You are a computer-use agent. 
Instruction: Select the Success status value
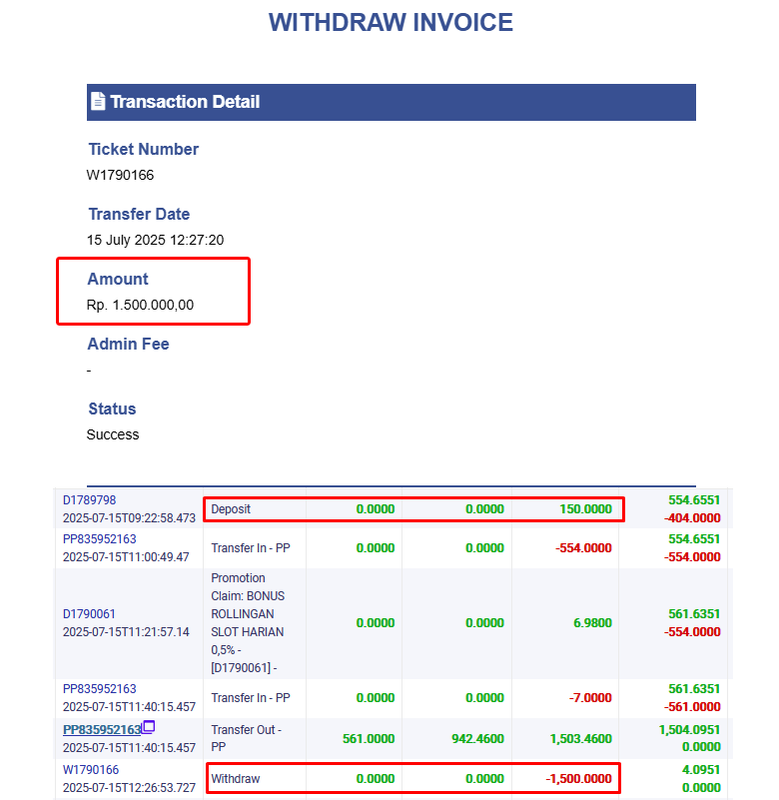pyautogui.click(x=113, y=434)
